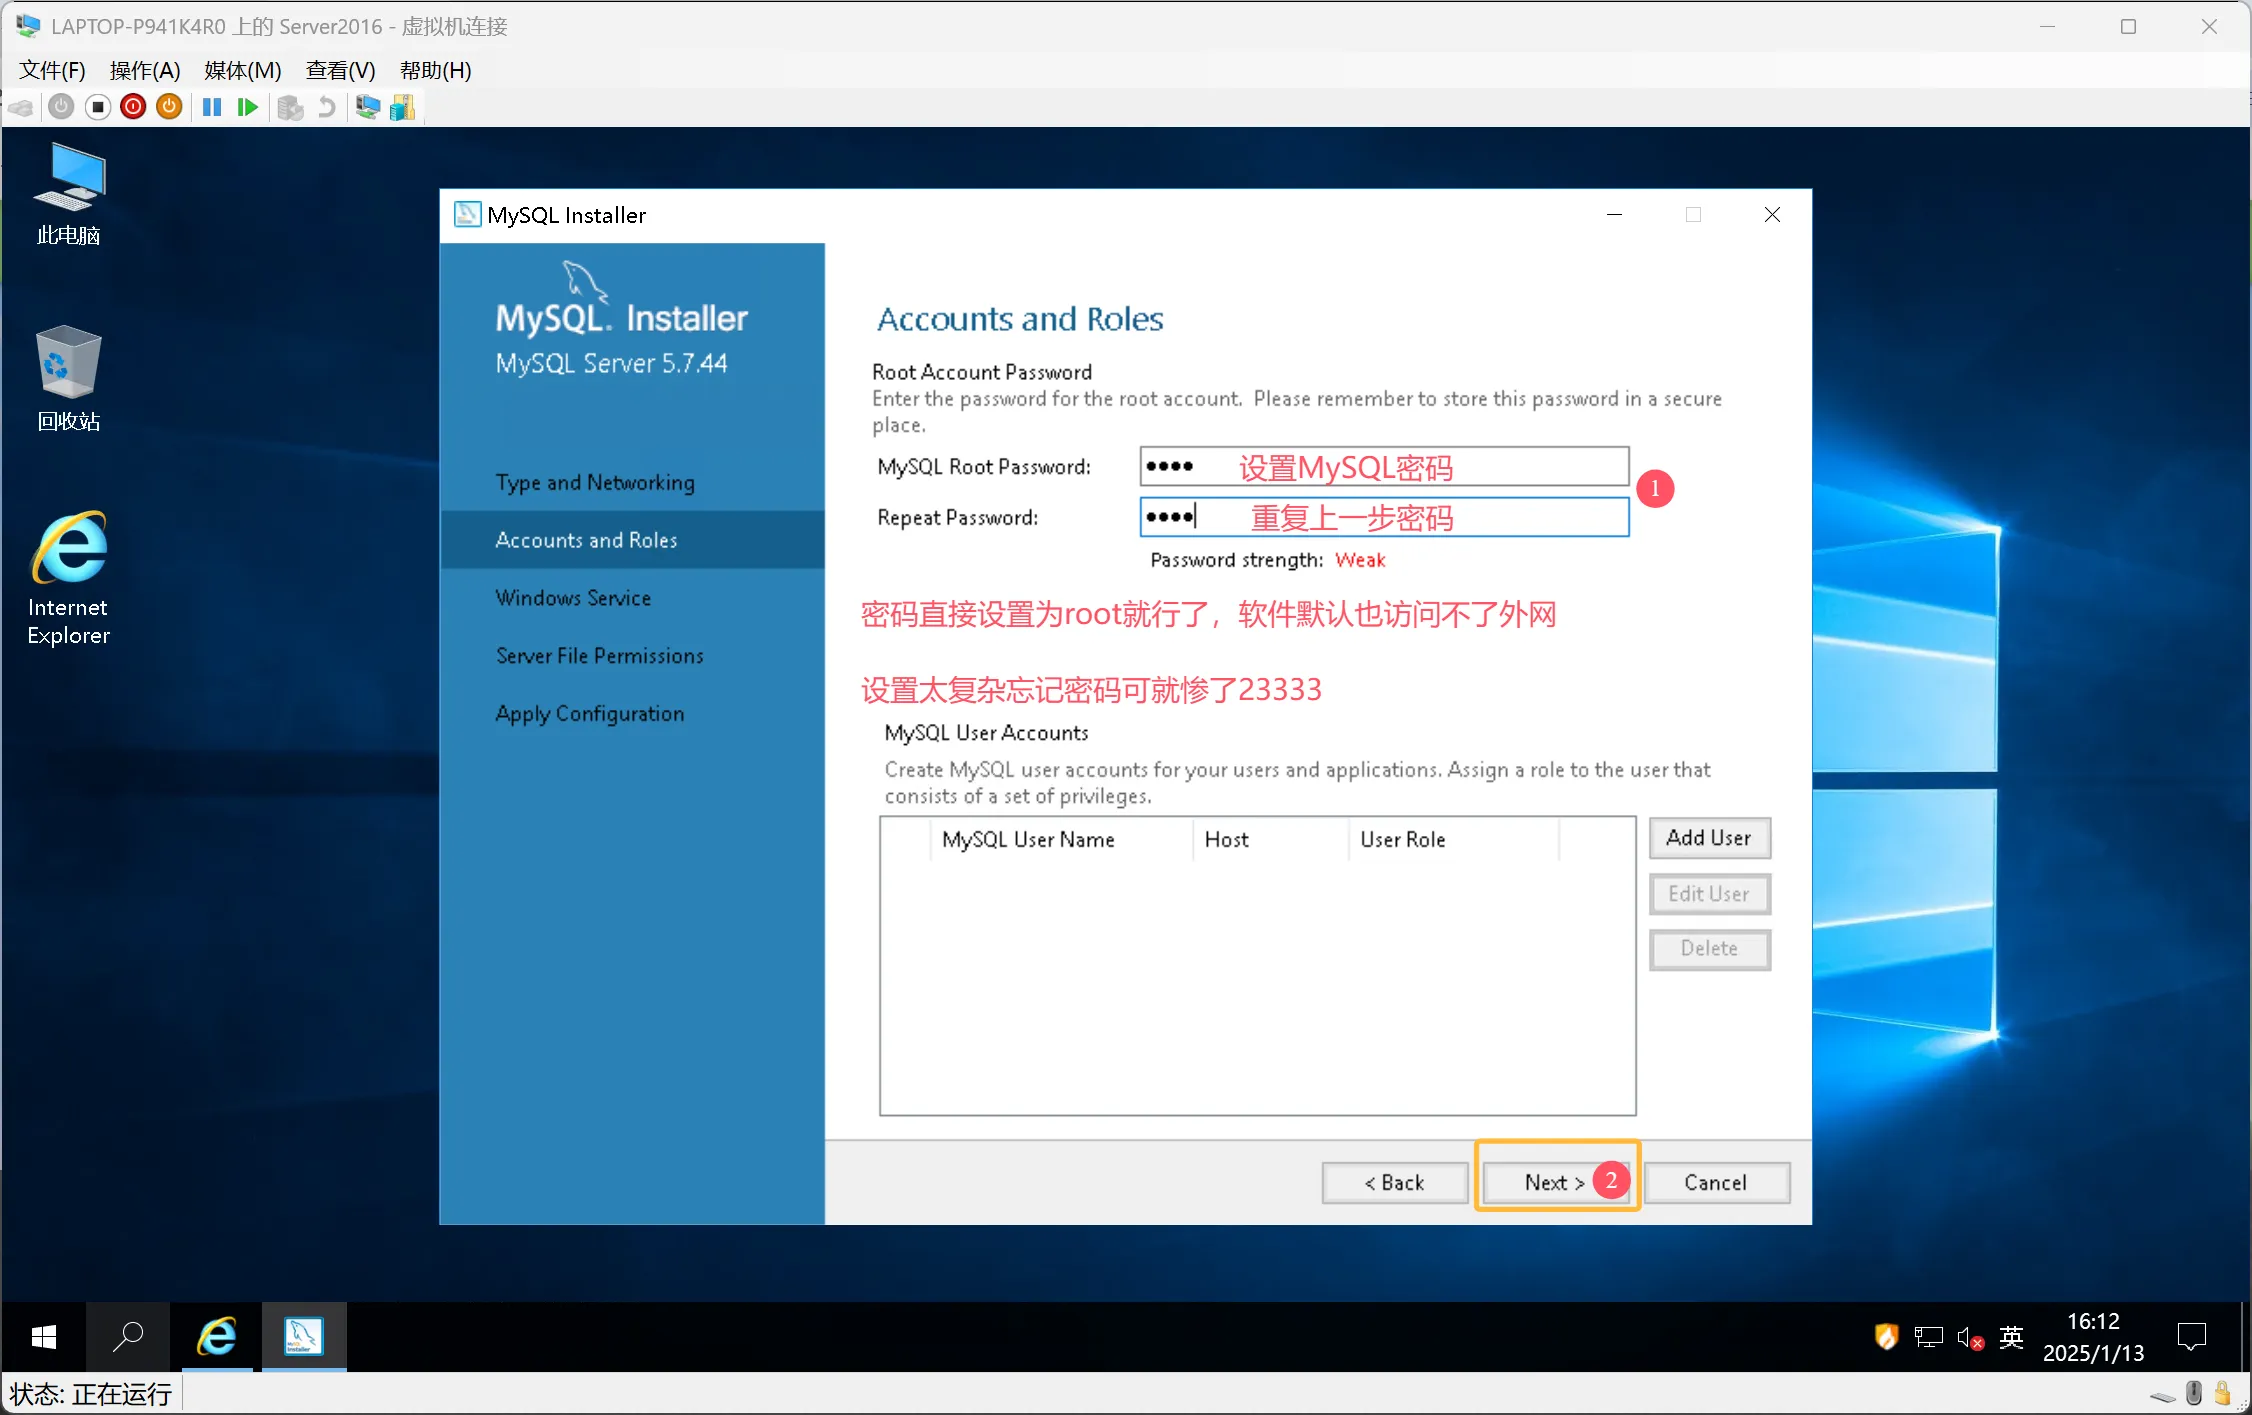The width and height of the screenshot is (2252, 1415).
Task: Click the MySQL Root Password field
Action: click(x=1384, y=467)
